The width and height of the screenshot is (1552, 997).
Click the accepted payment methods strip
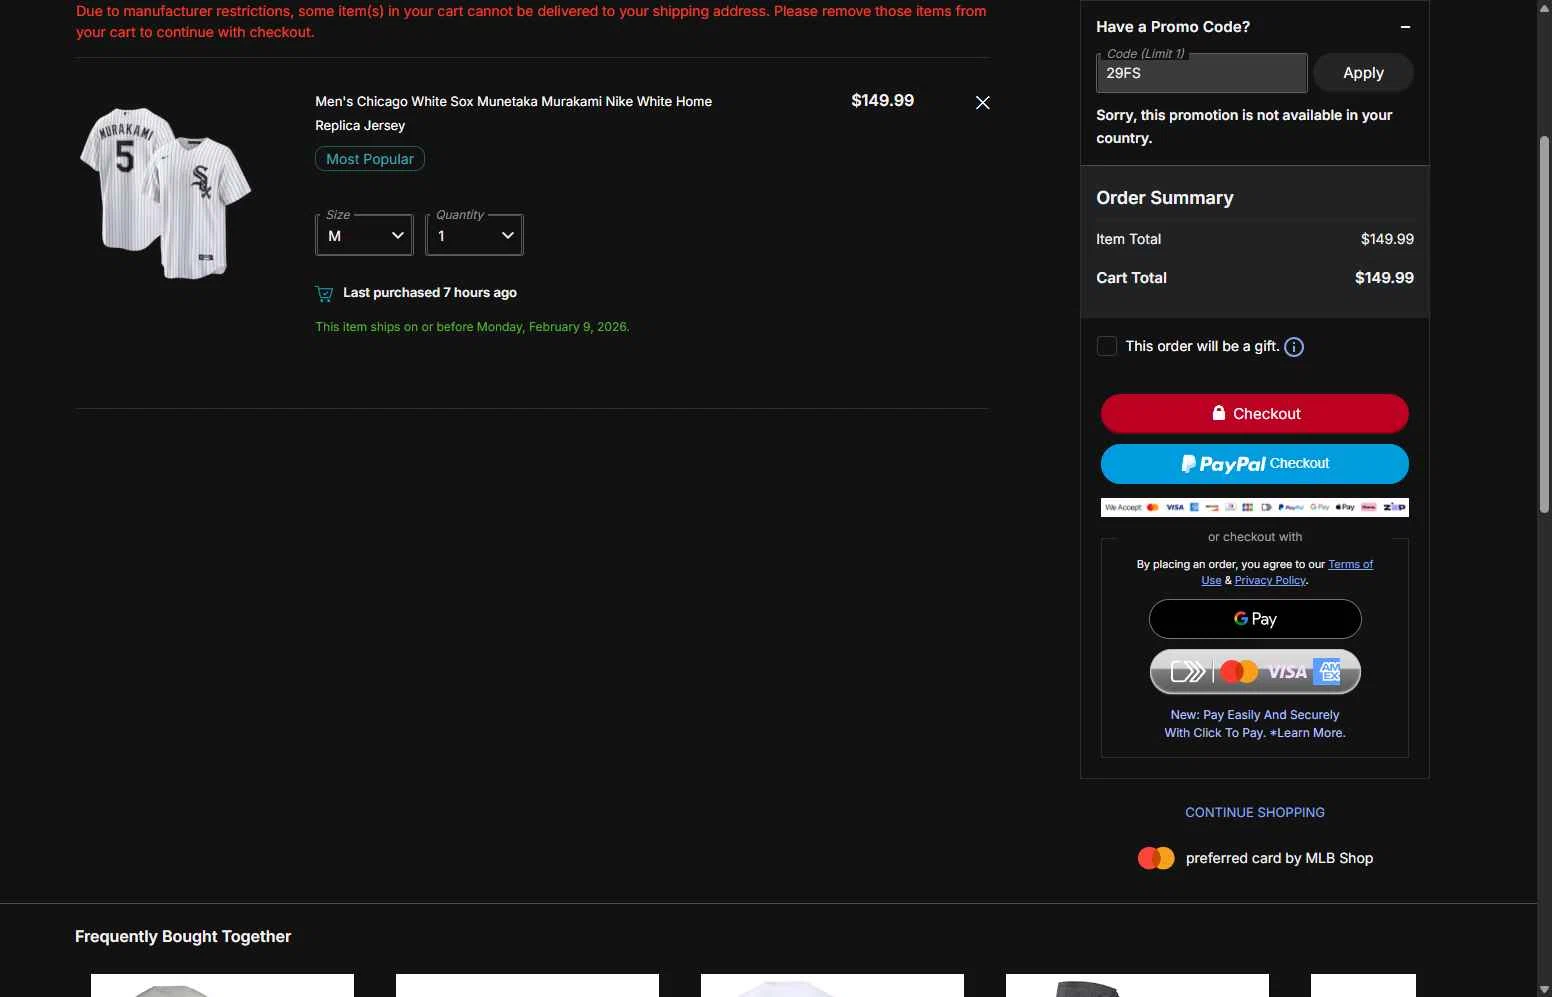(1255, 507)
